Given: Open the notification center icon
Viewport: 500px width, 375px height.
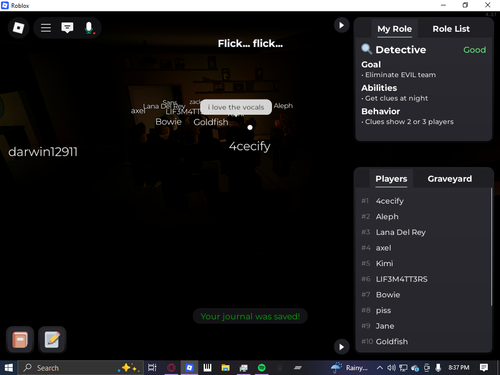Looking at the screenshot, I should pyautogui.click(x=484, y=368).
